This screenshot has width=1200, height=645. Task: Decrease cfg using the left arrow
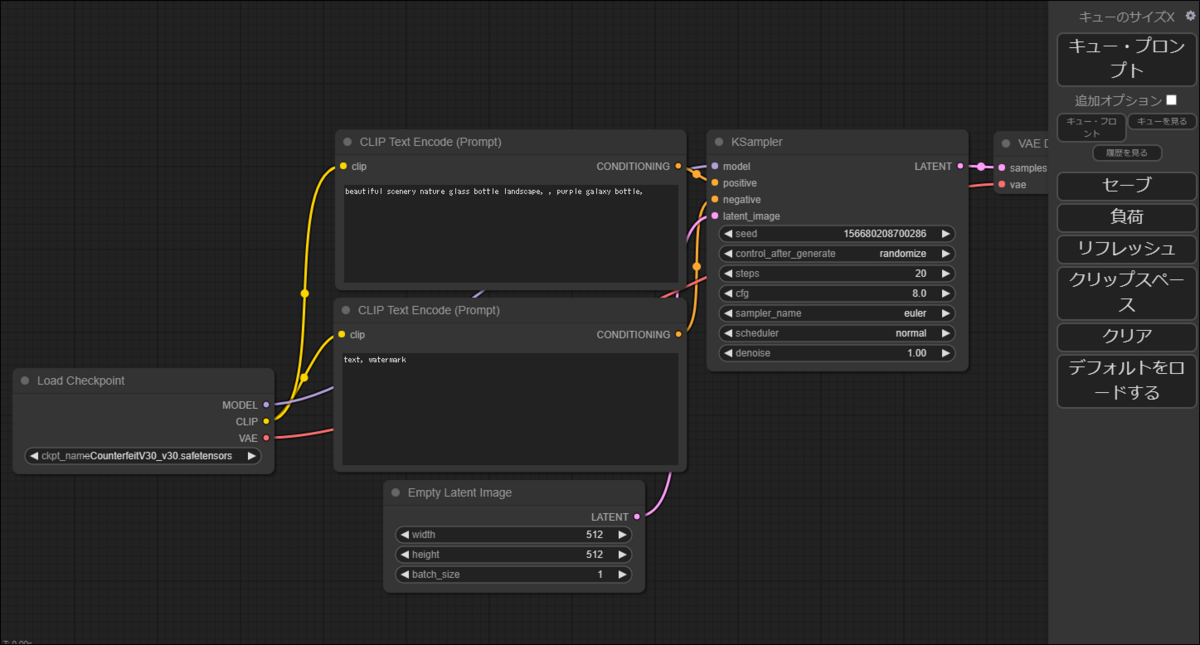click(x=728, y=293)
